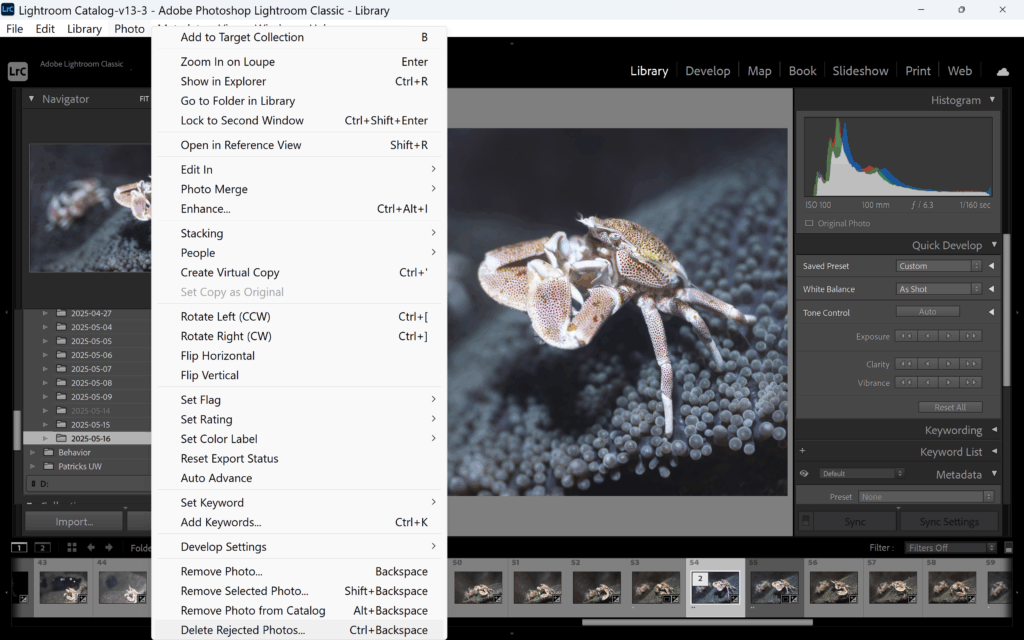
Task: Decrease Vibrance by a small step
Action: [928, 382]
